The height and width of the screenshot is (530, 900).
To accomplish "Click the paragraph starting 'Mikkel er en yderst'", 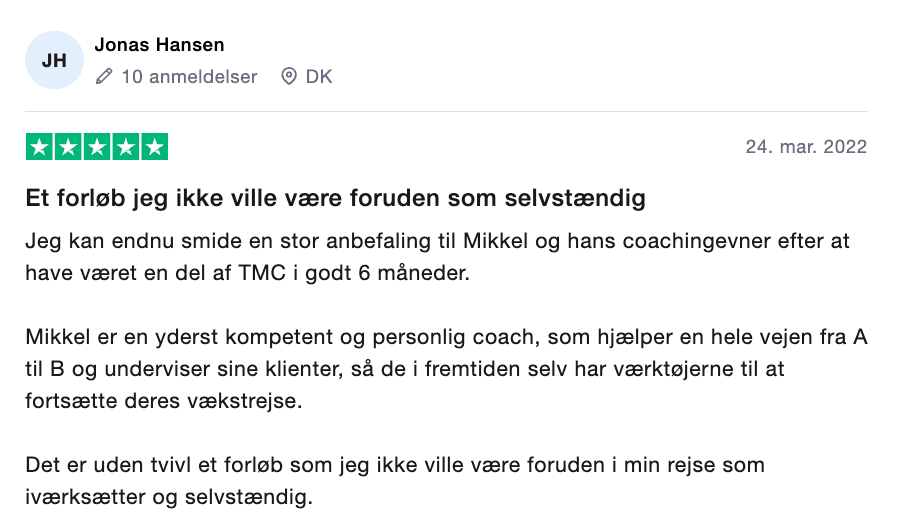I will tap(446, 368).
